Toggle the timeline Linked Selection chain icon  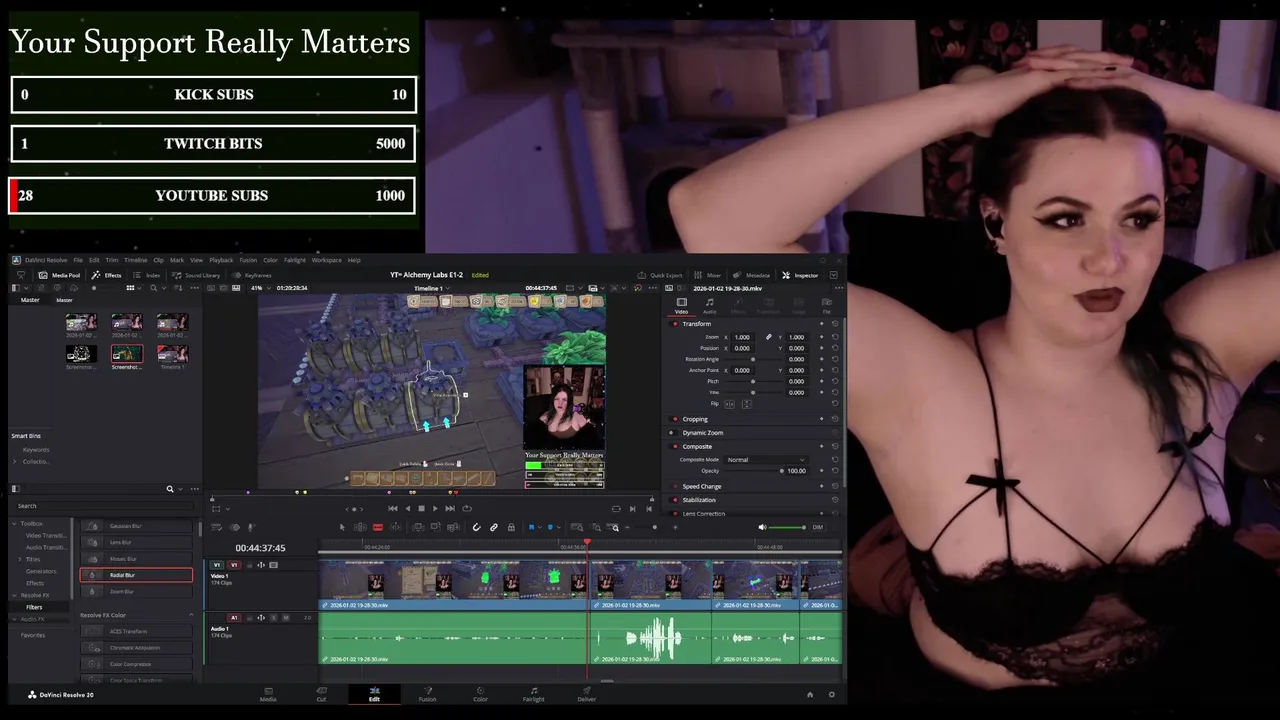pyautogui.click(x=493, y=527)
